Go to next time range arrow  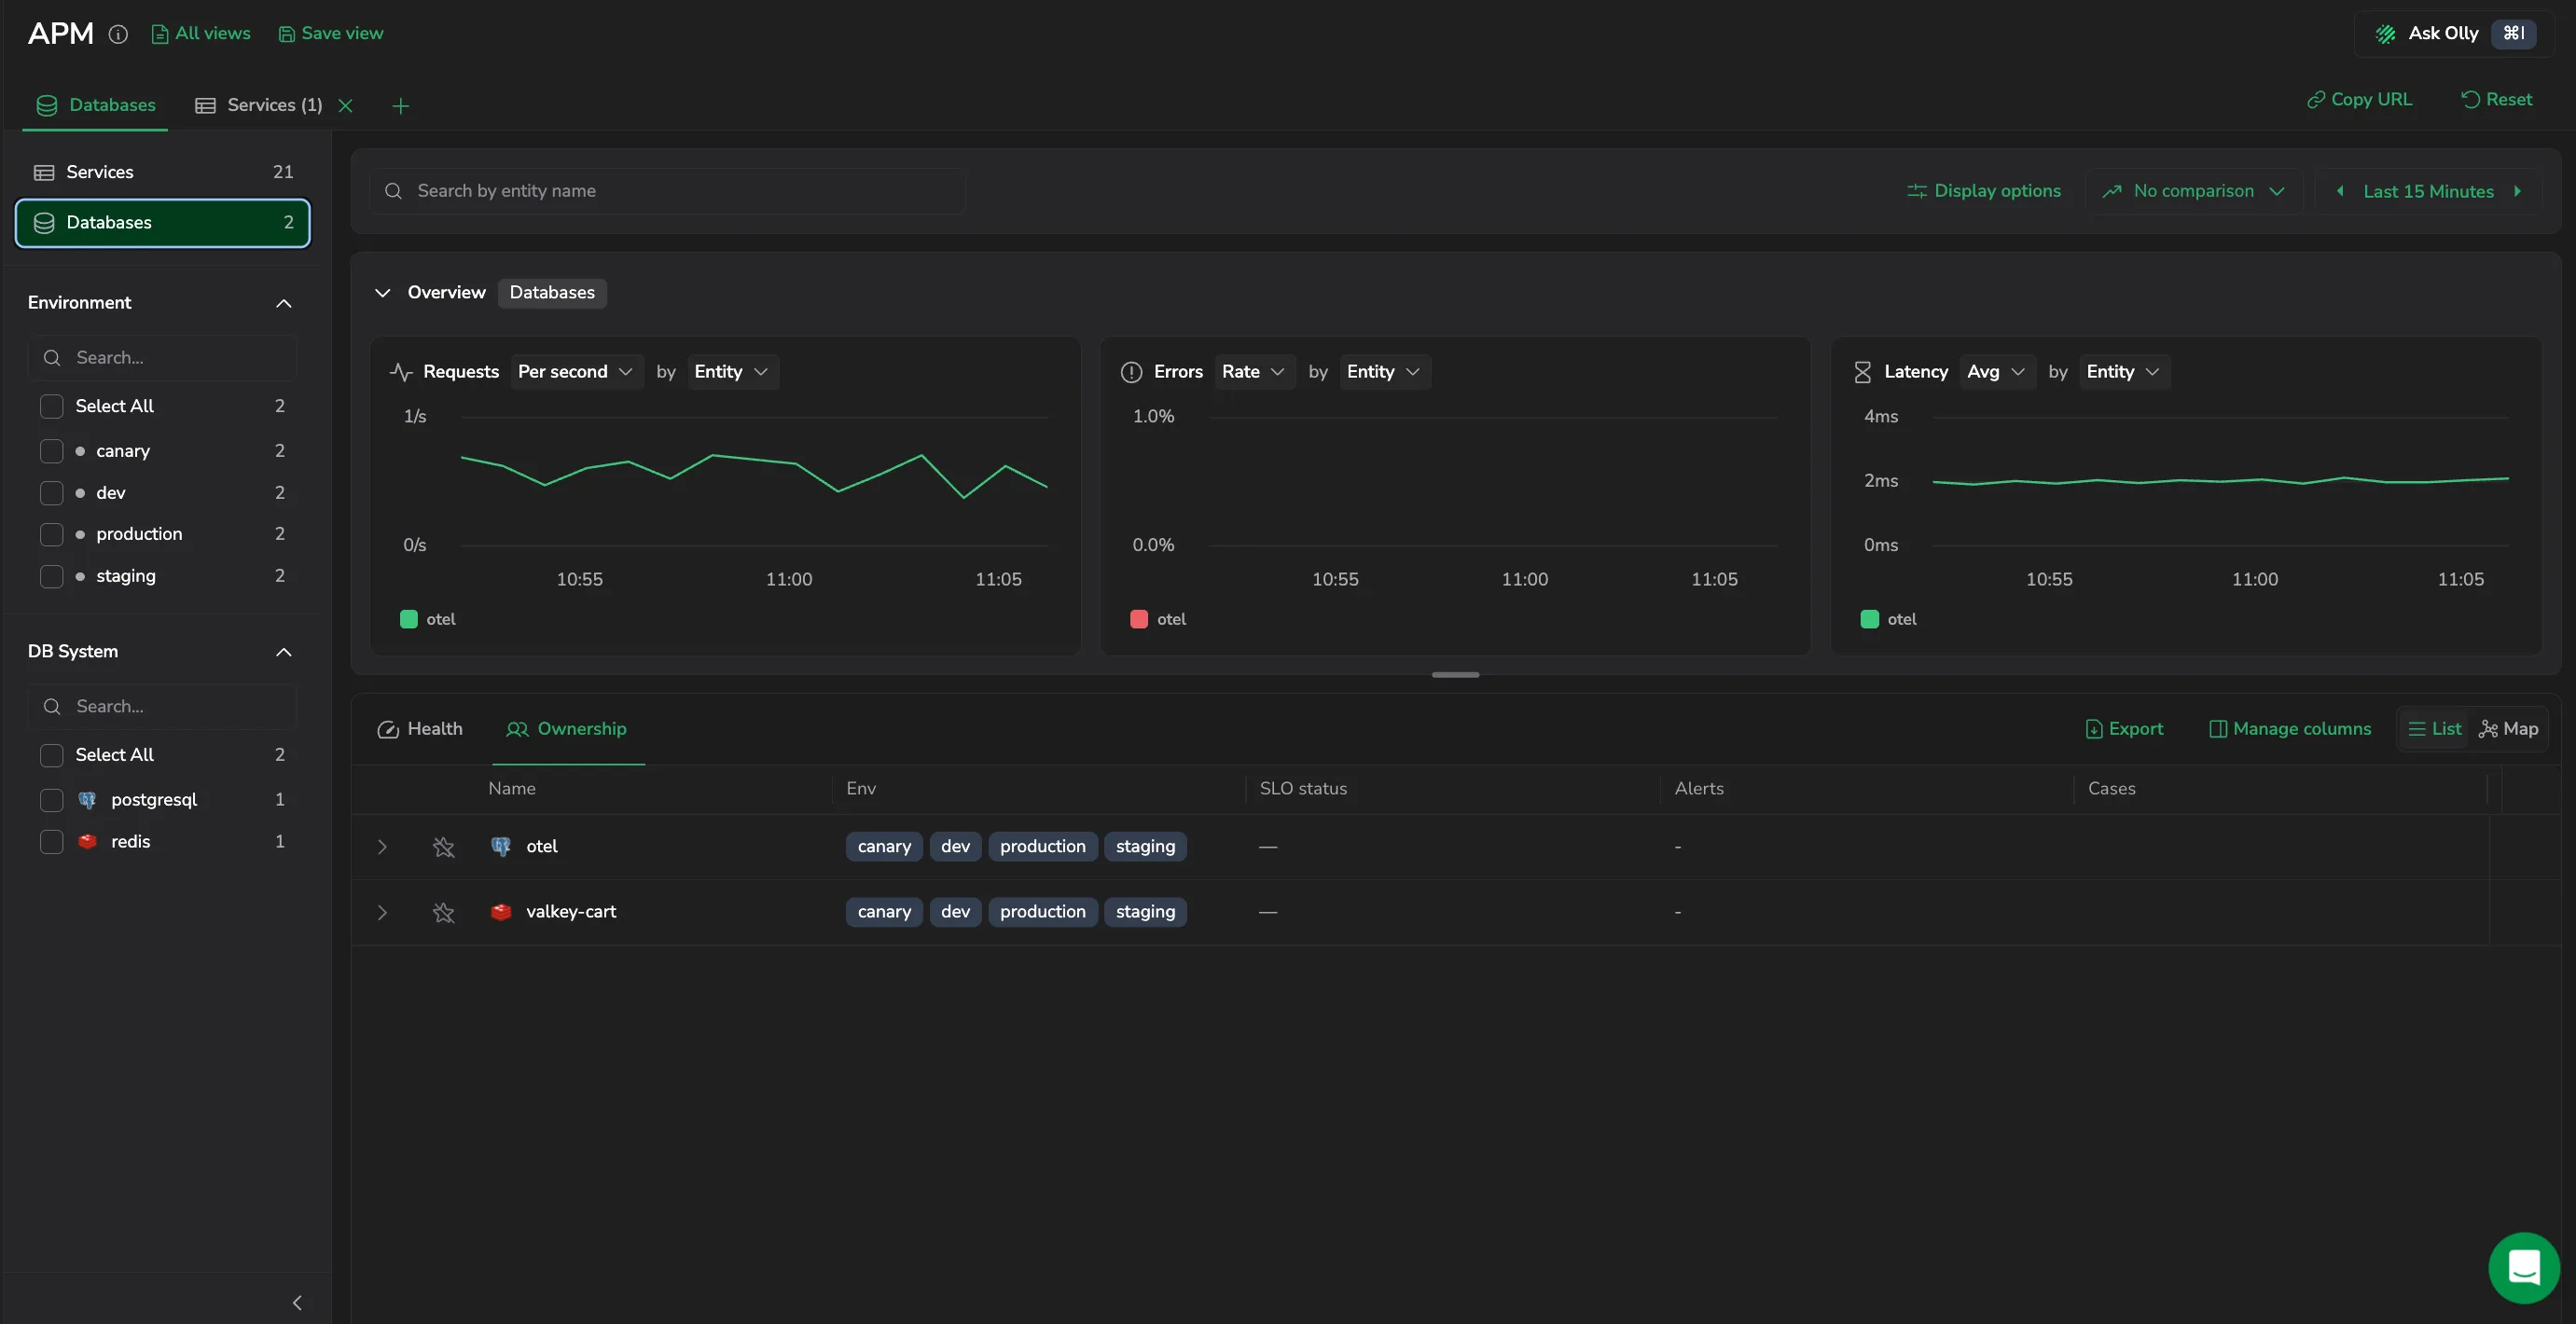[x=2517, y=191]
